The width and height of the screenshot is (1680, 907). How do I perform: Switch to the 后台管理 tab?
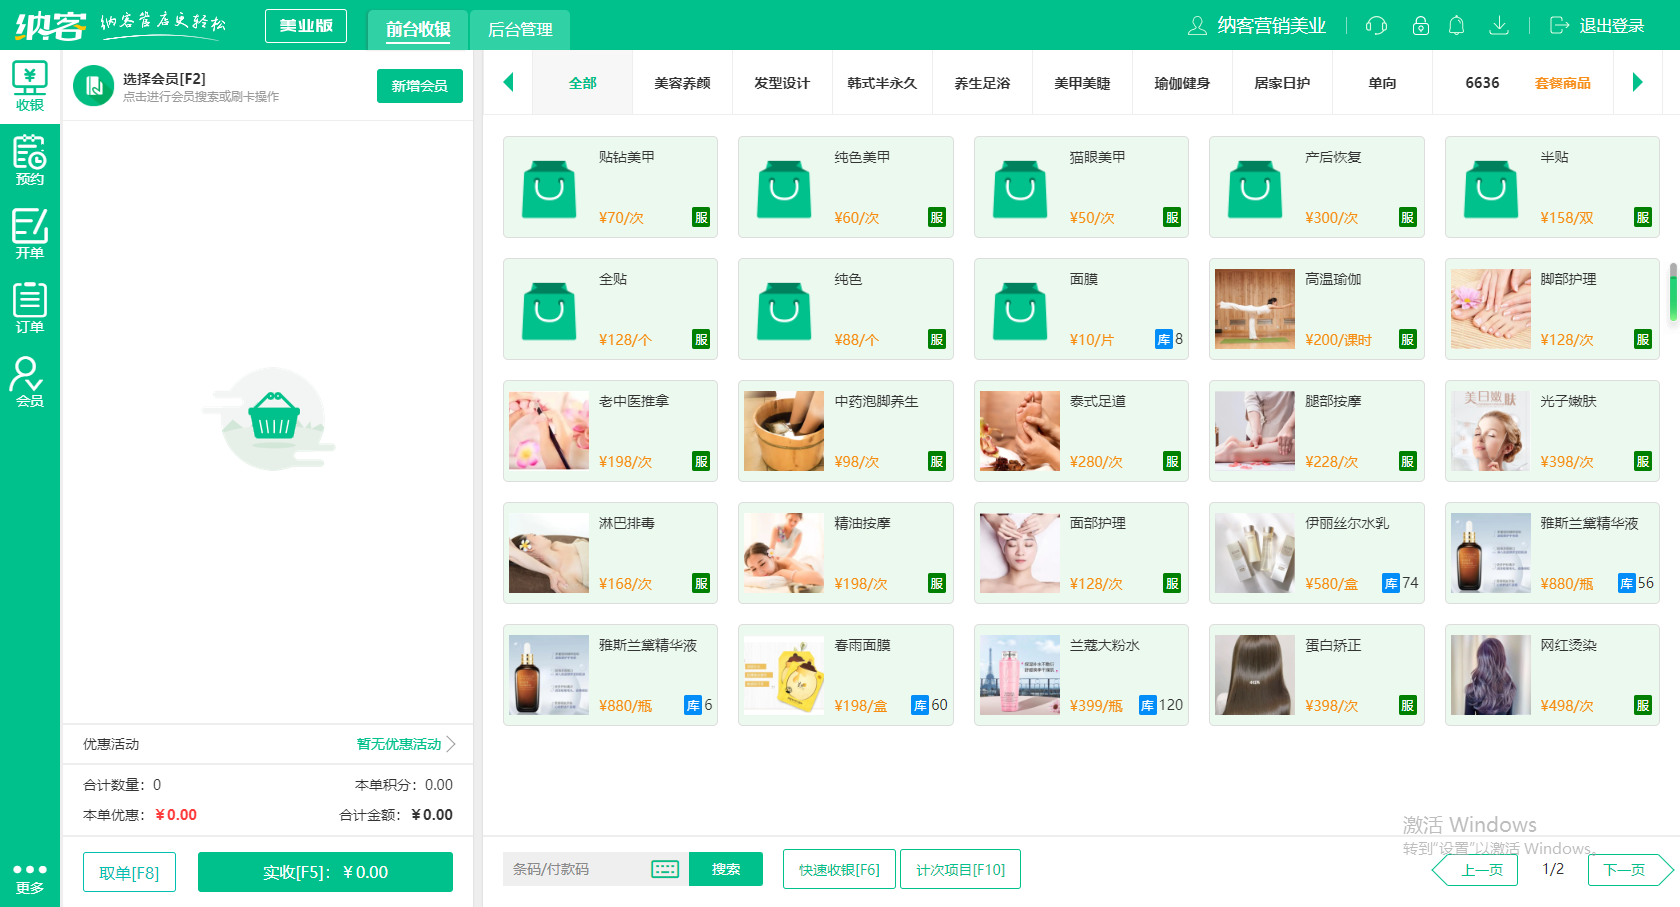point(520,31)
